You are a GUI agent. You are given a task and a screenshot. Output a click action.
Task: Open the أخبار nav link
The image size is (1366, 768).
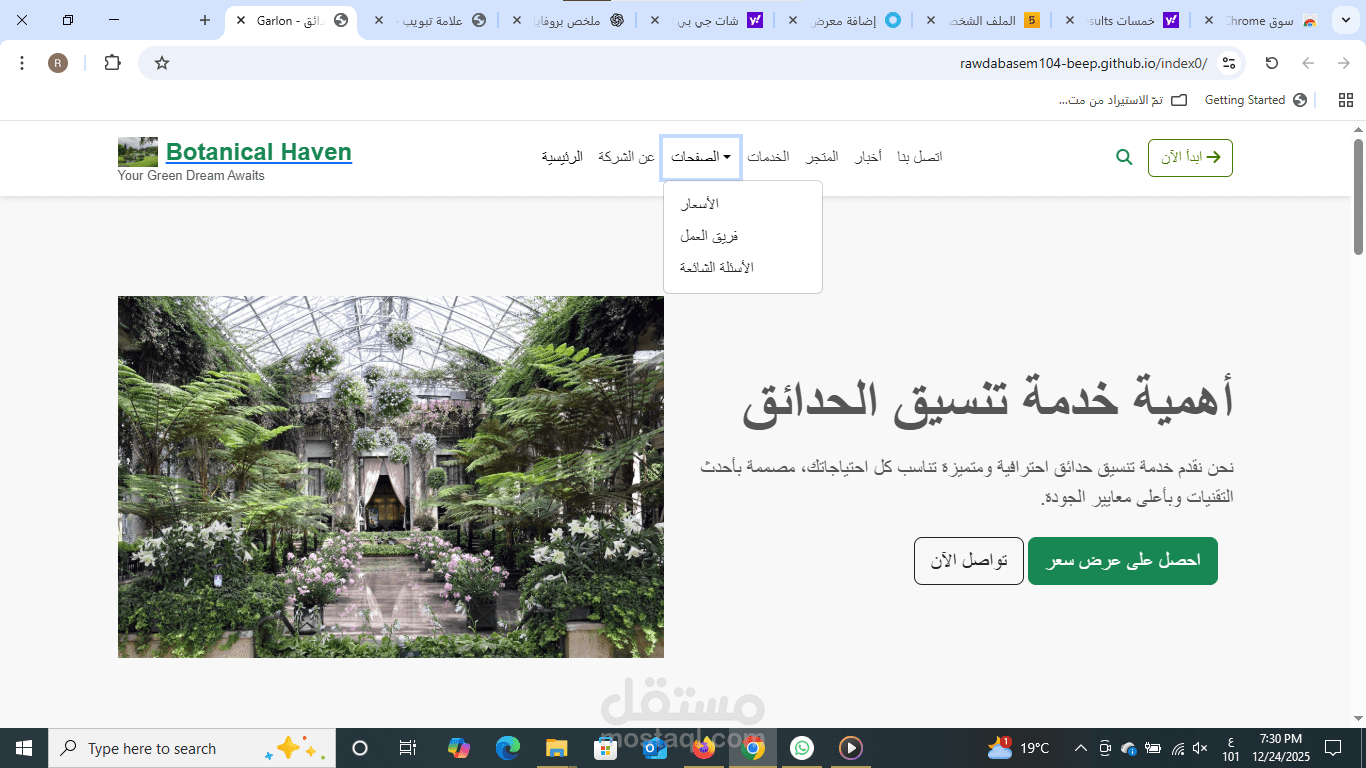pos(868,157)
